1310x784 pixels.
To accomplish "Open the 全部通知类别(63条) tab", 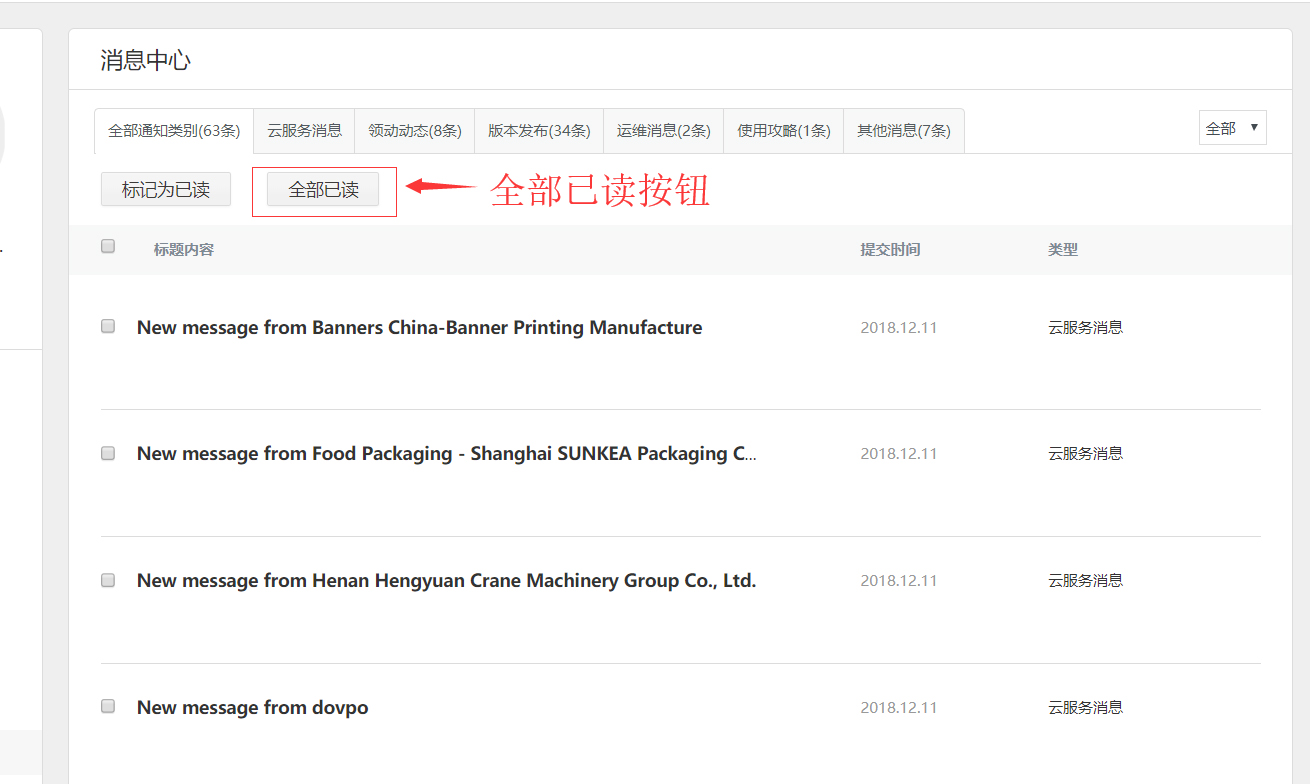I will [x=174, y=131].
